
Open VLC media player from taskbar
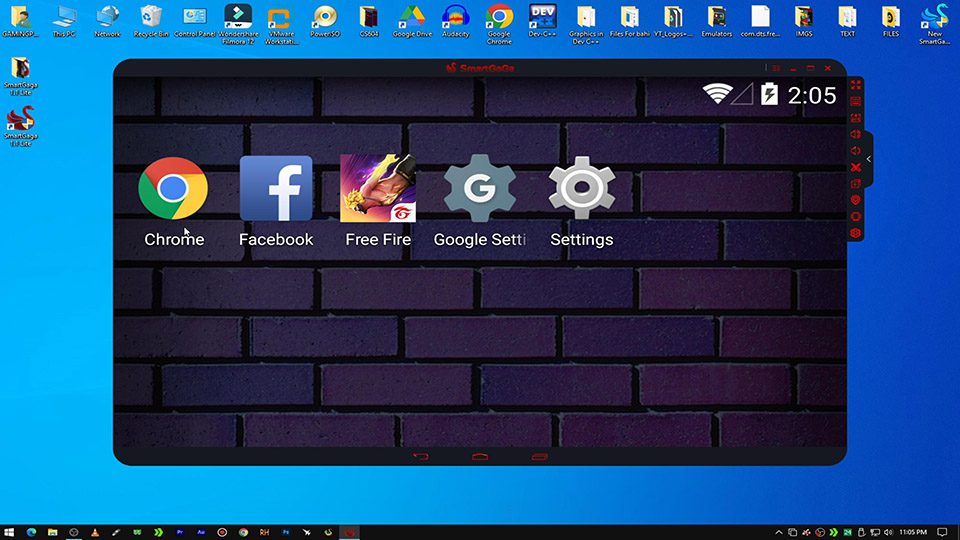pyautogui.click(x=95, y=532)
